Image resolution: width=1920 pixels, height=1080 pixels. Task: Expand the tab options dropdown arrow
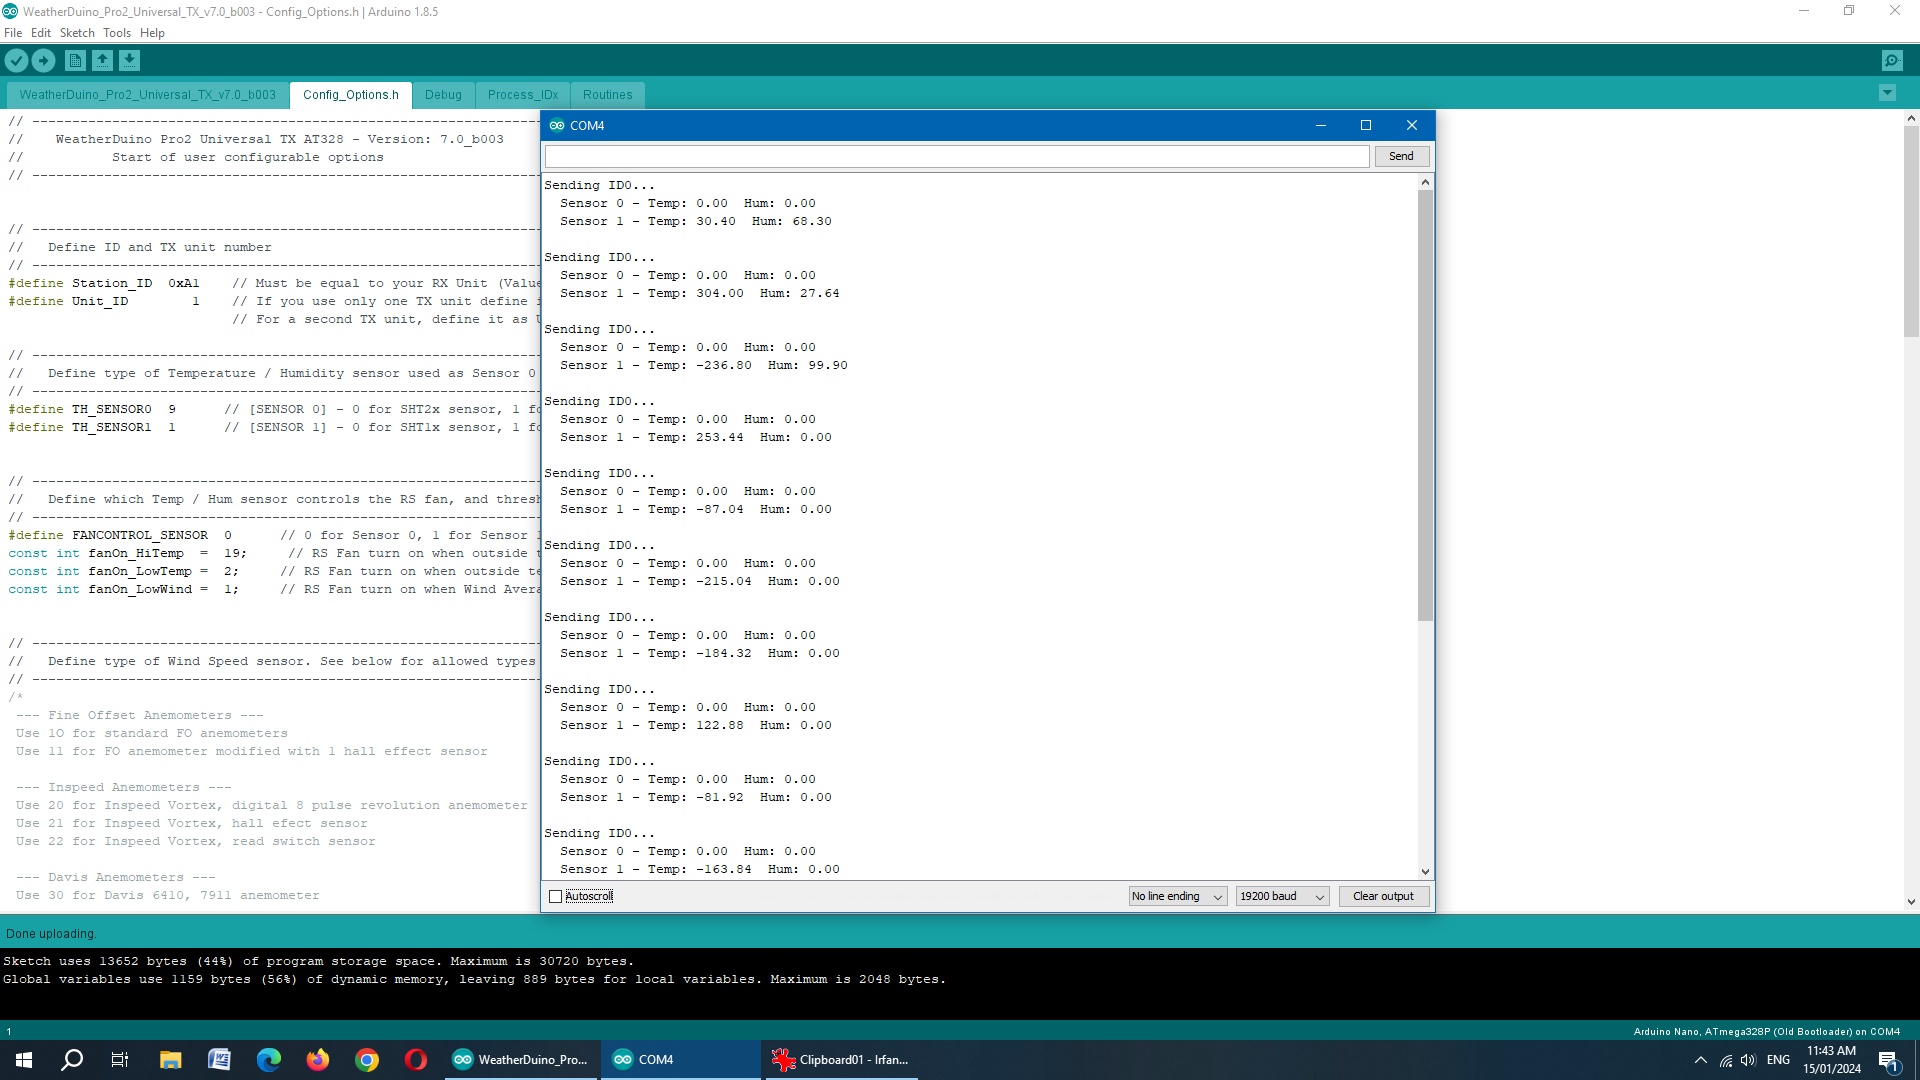point(1887,94)
